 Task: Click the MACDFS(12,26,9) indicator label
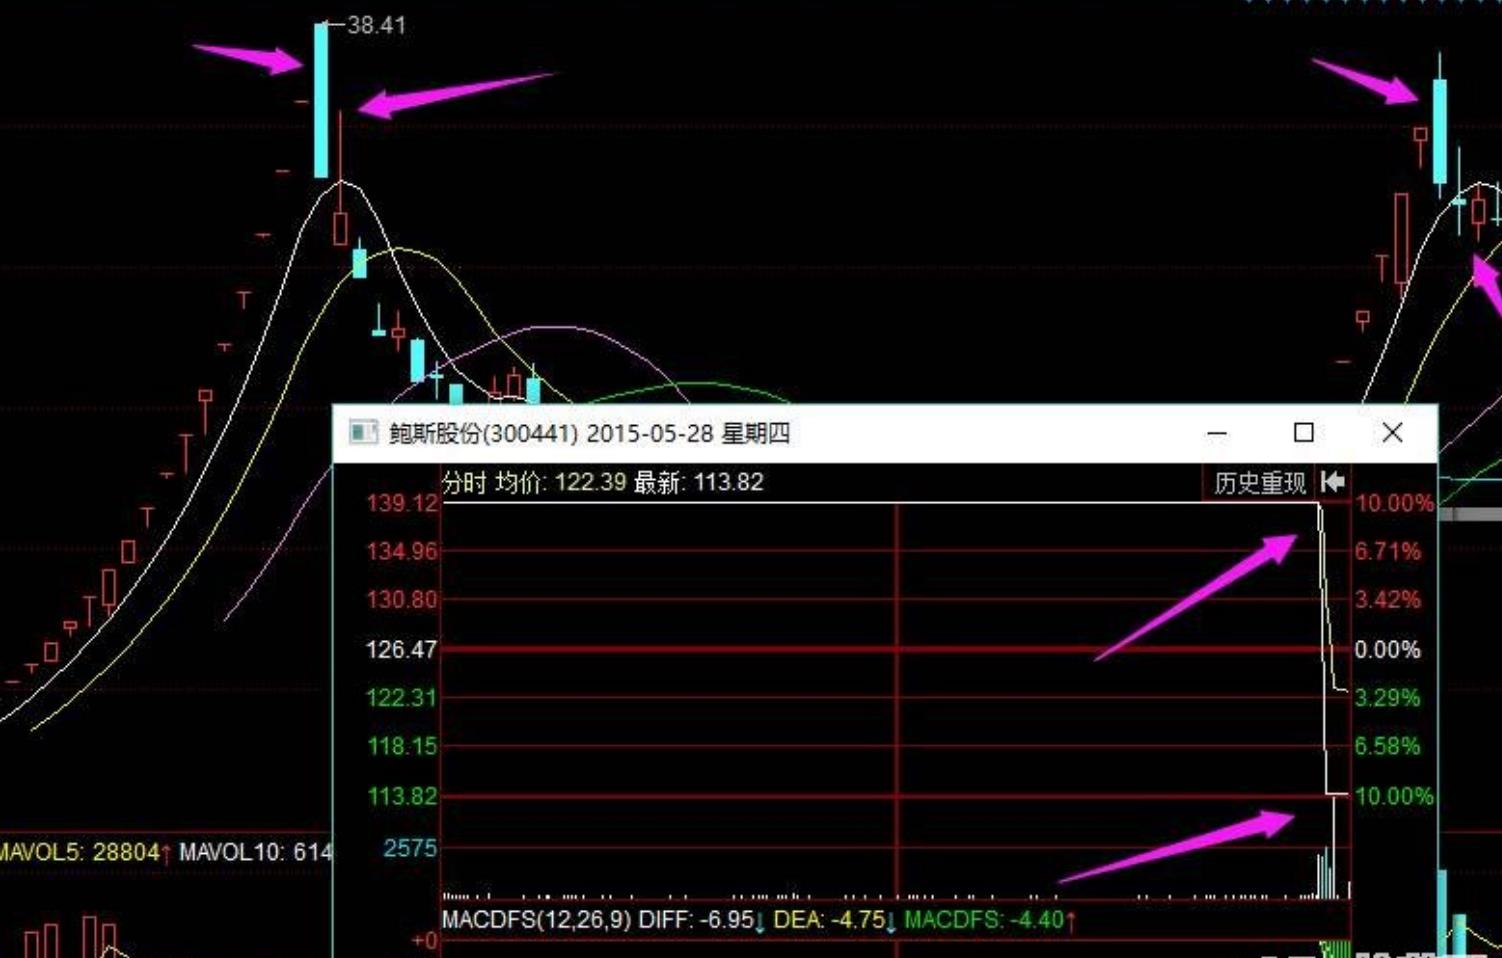pyautogui.click(x=536, y=919)
